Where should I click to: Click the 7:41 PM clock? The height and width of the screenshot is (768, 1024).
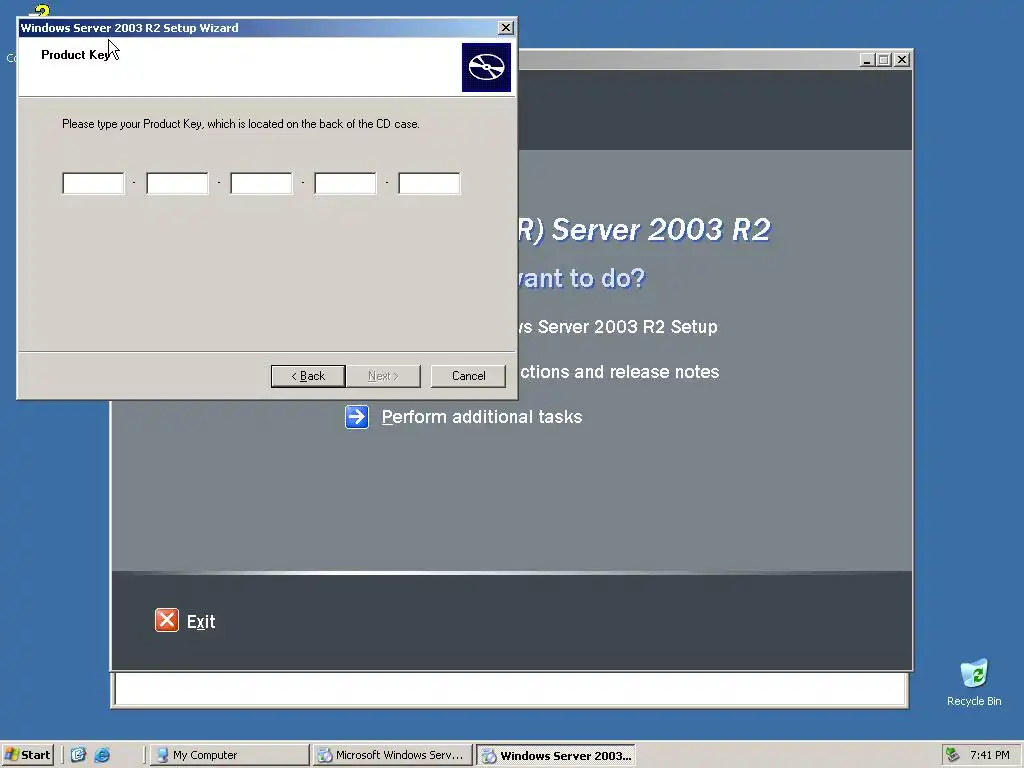pyautogui.click(x=989, y=755)
